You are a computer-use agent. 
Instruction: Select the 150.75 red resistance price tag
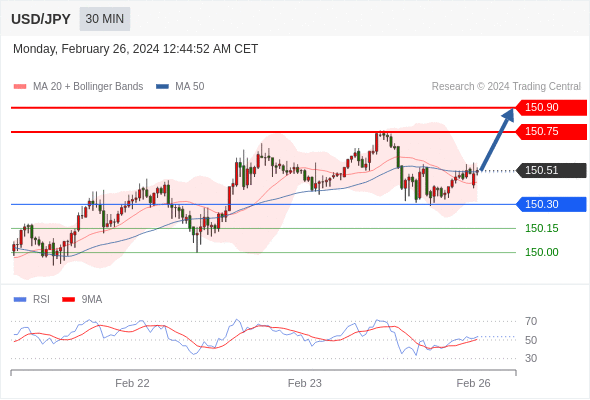click(x=551, y=132)
